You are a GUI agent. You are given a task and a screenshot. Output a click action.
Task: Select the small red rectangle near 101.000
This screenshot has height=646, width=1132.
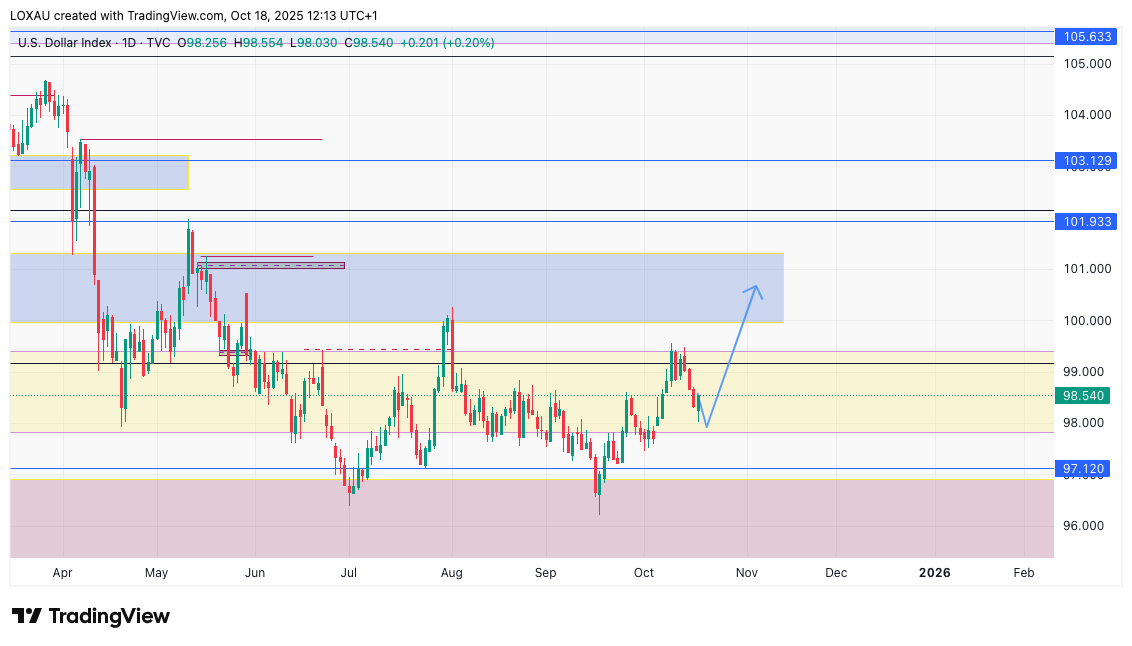click(x=271, y=265)
